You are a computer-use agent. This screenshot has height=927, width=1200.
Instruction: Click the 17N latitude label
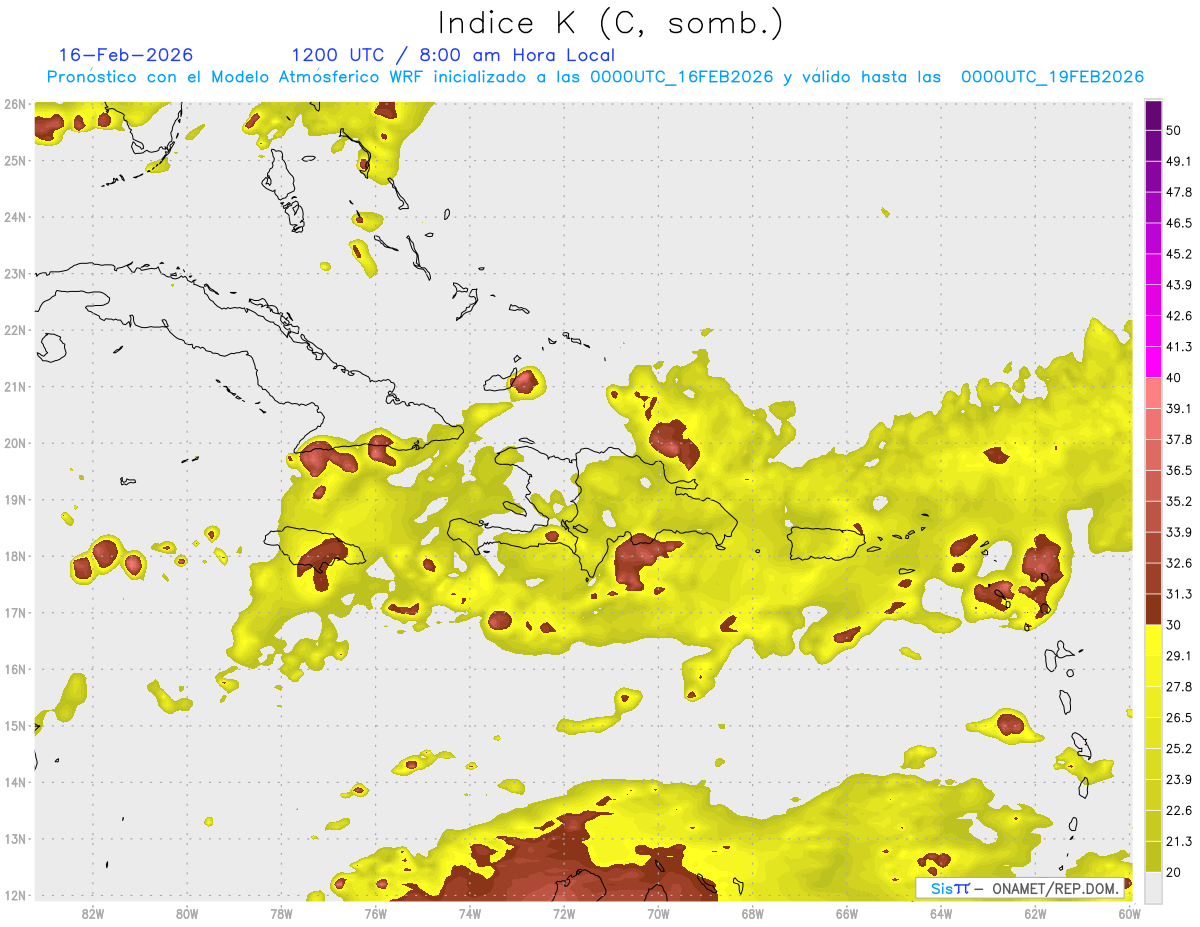pos(15,612)
